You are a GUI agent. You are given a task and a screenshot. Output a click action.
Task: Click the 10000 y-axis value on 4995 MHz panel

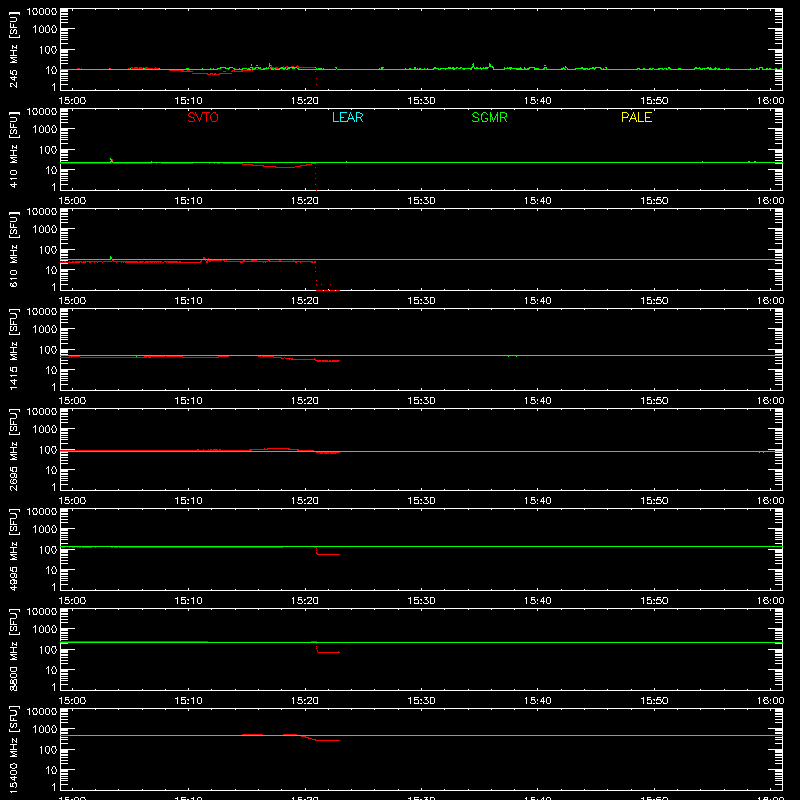(42, 512)
